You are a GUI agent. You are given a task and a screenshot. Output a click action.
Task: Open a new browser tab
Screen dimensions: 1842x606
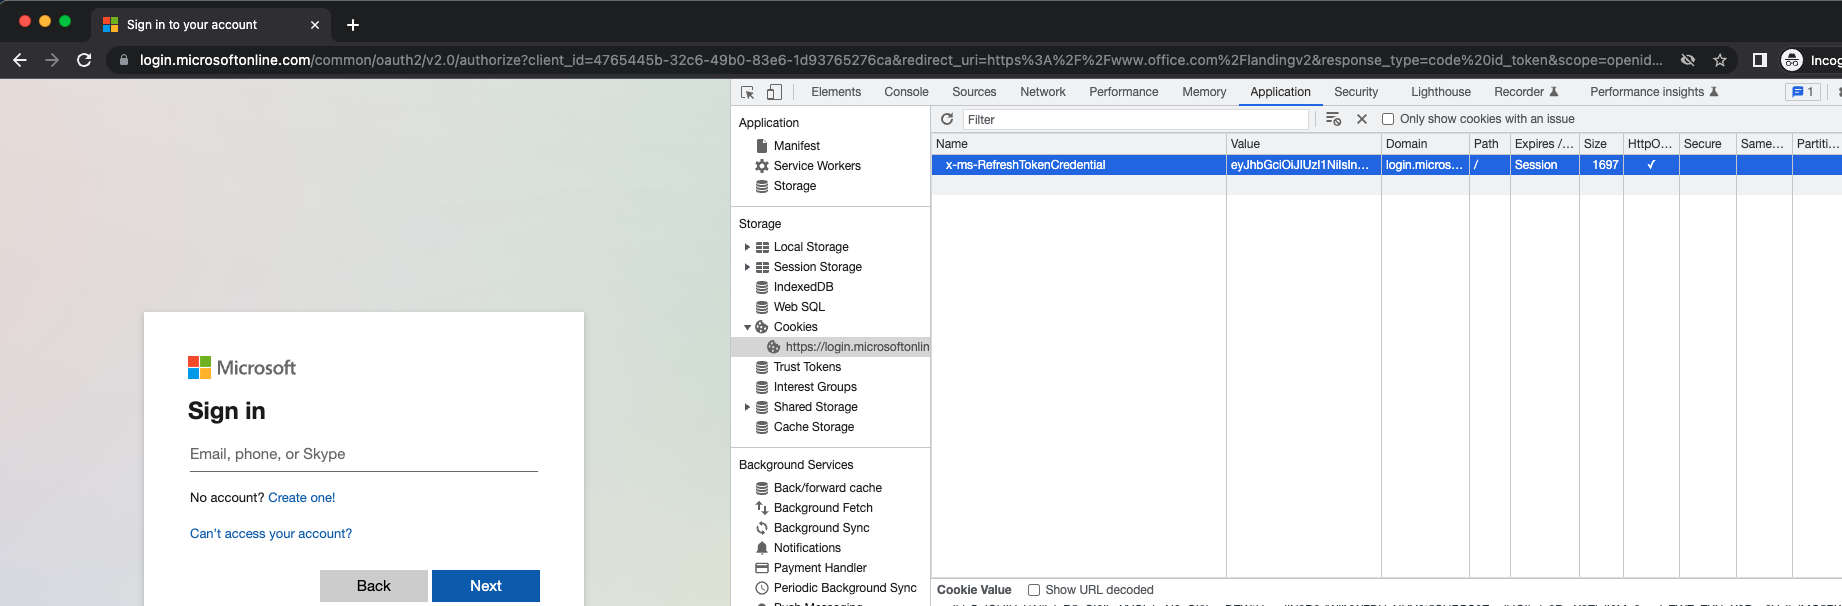point(353,25)
